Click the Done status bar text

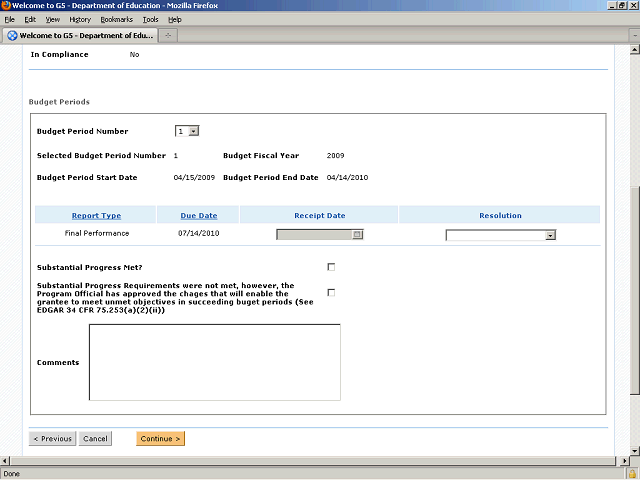(12, 474)
